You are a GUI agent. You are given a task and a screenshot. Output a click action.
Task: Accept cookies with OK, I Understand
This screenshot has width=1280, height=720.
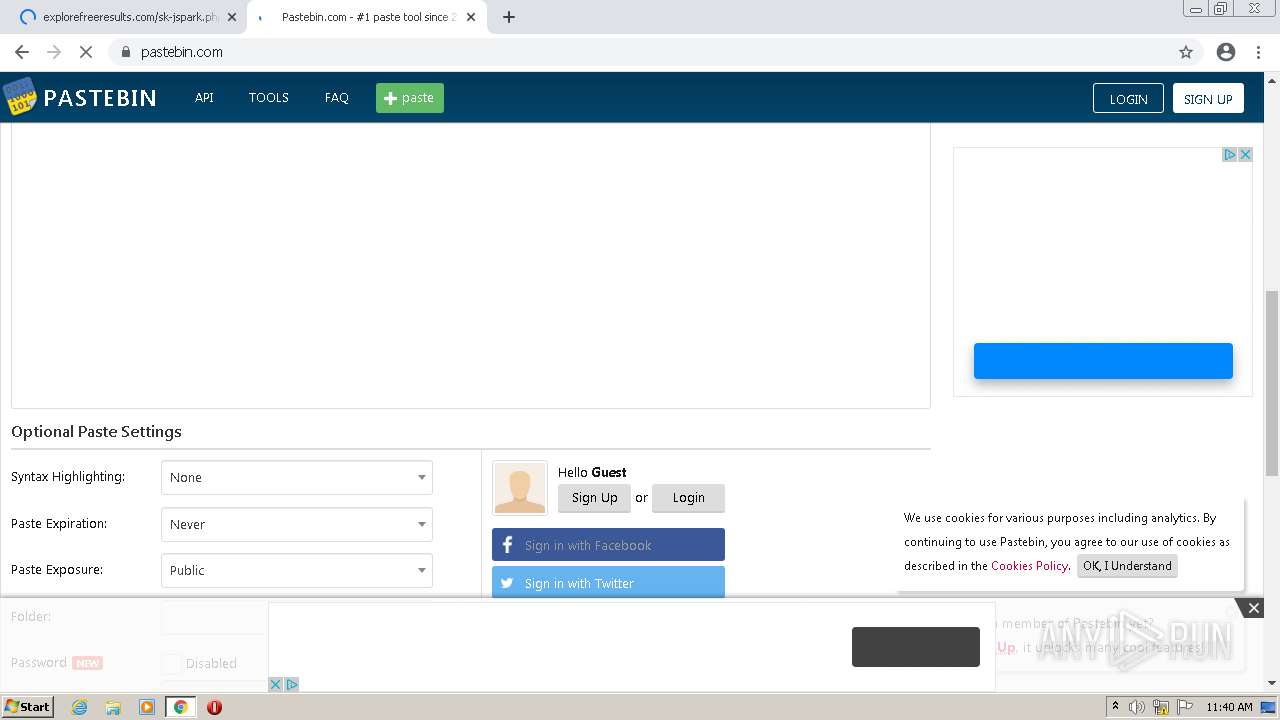(x=1127, y=566)
